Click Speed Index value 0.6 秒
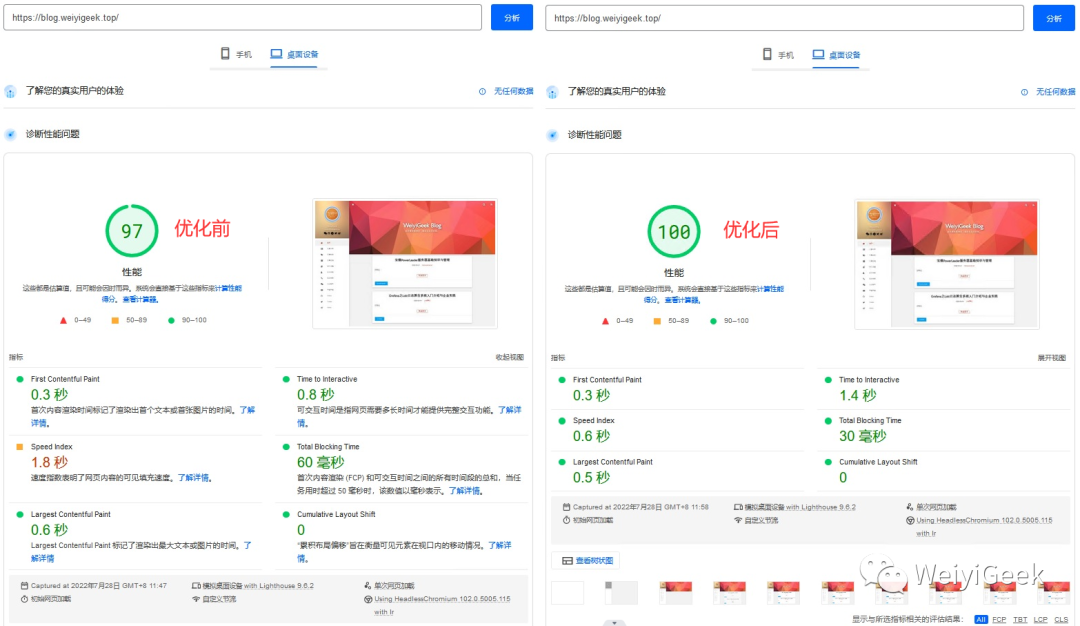1080x626 pixels. (x=592, y=436)
